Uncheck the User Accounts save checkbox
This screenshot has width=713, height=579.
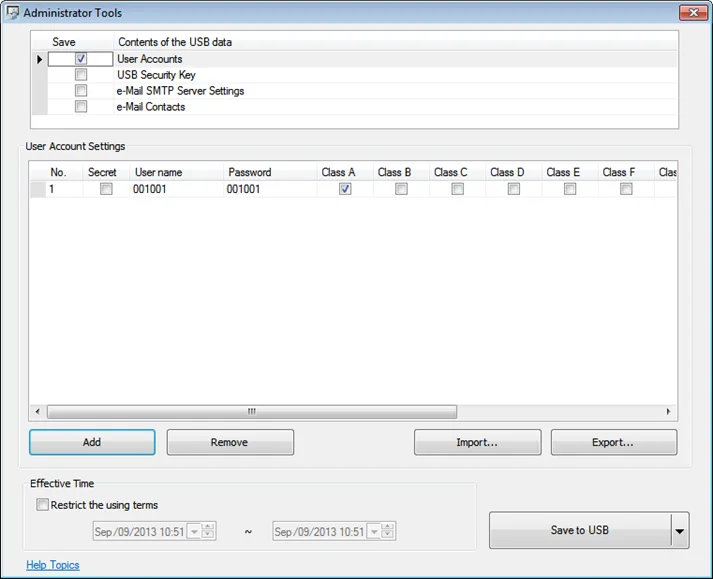[81, 59]
